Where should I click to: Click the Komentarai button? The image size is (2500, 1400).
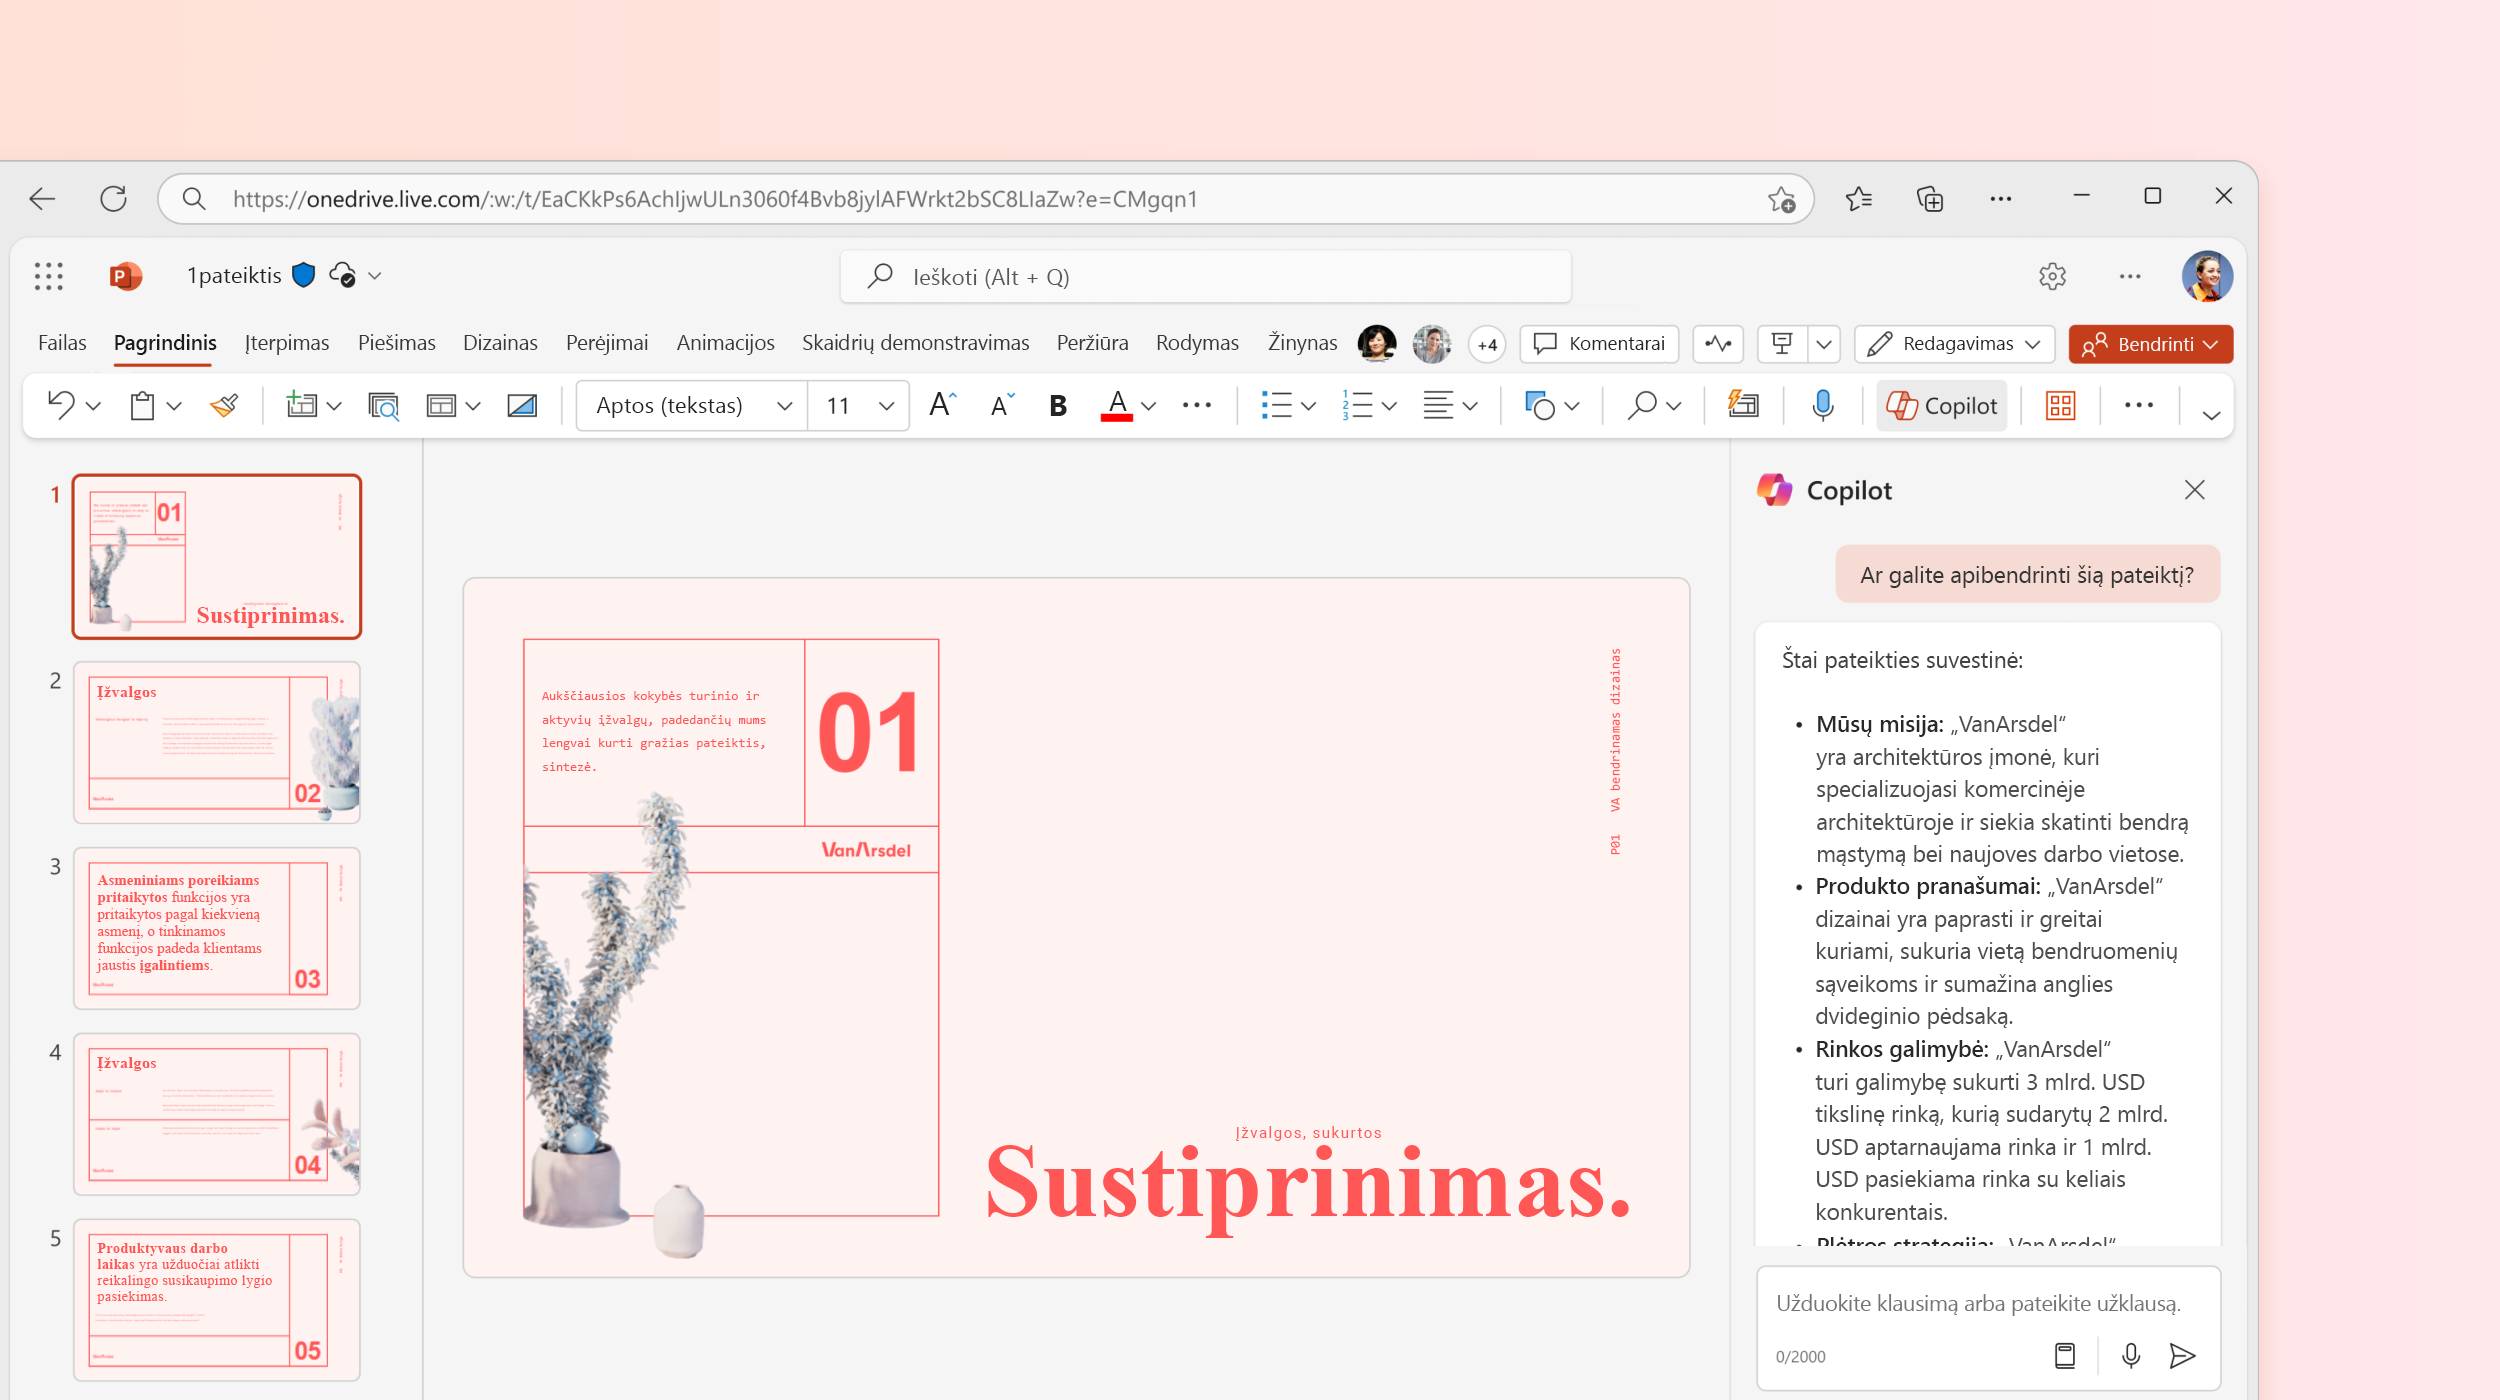coord(1599,344)
